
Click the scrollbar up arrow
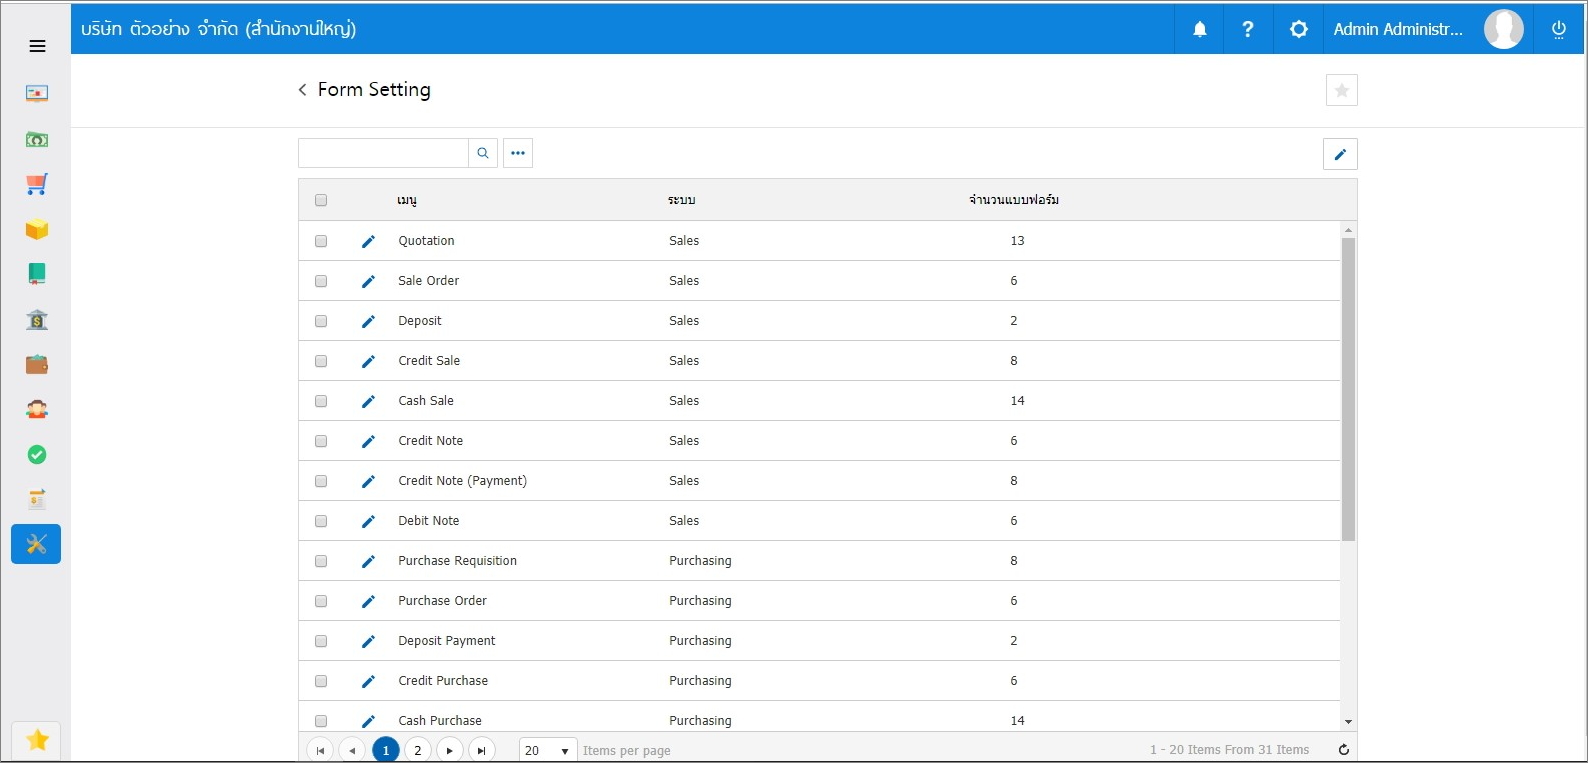click(1348, 230)
